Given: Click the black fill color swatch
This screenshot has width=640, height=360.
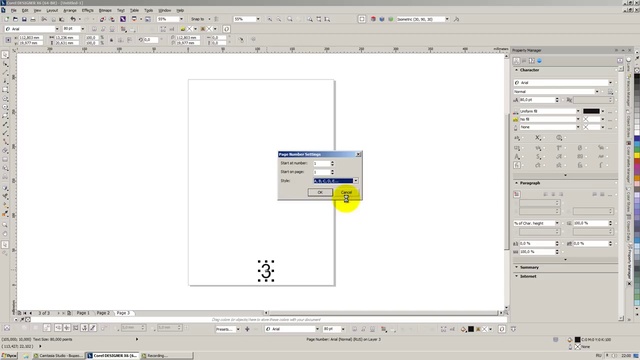Looking at the screenshot, I should point(591,111).
